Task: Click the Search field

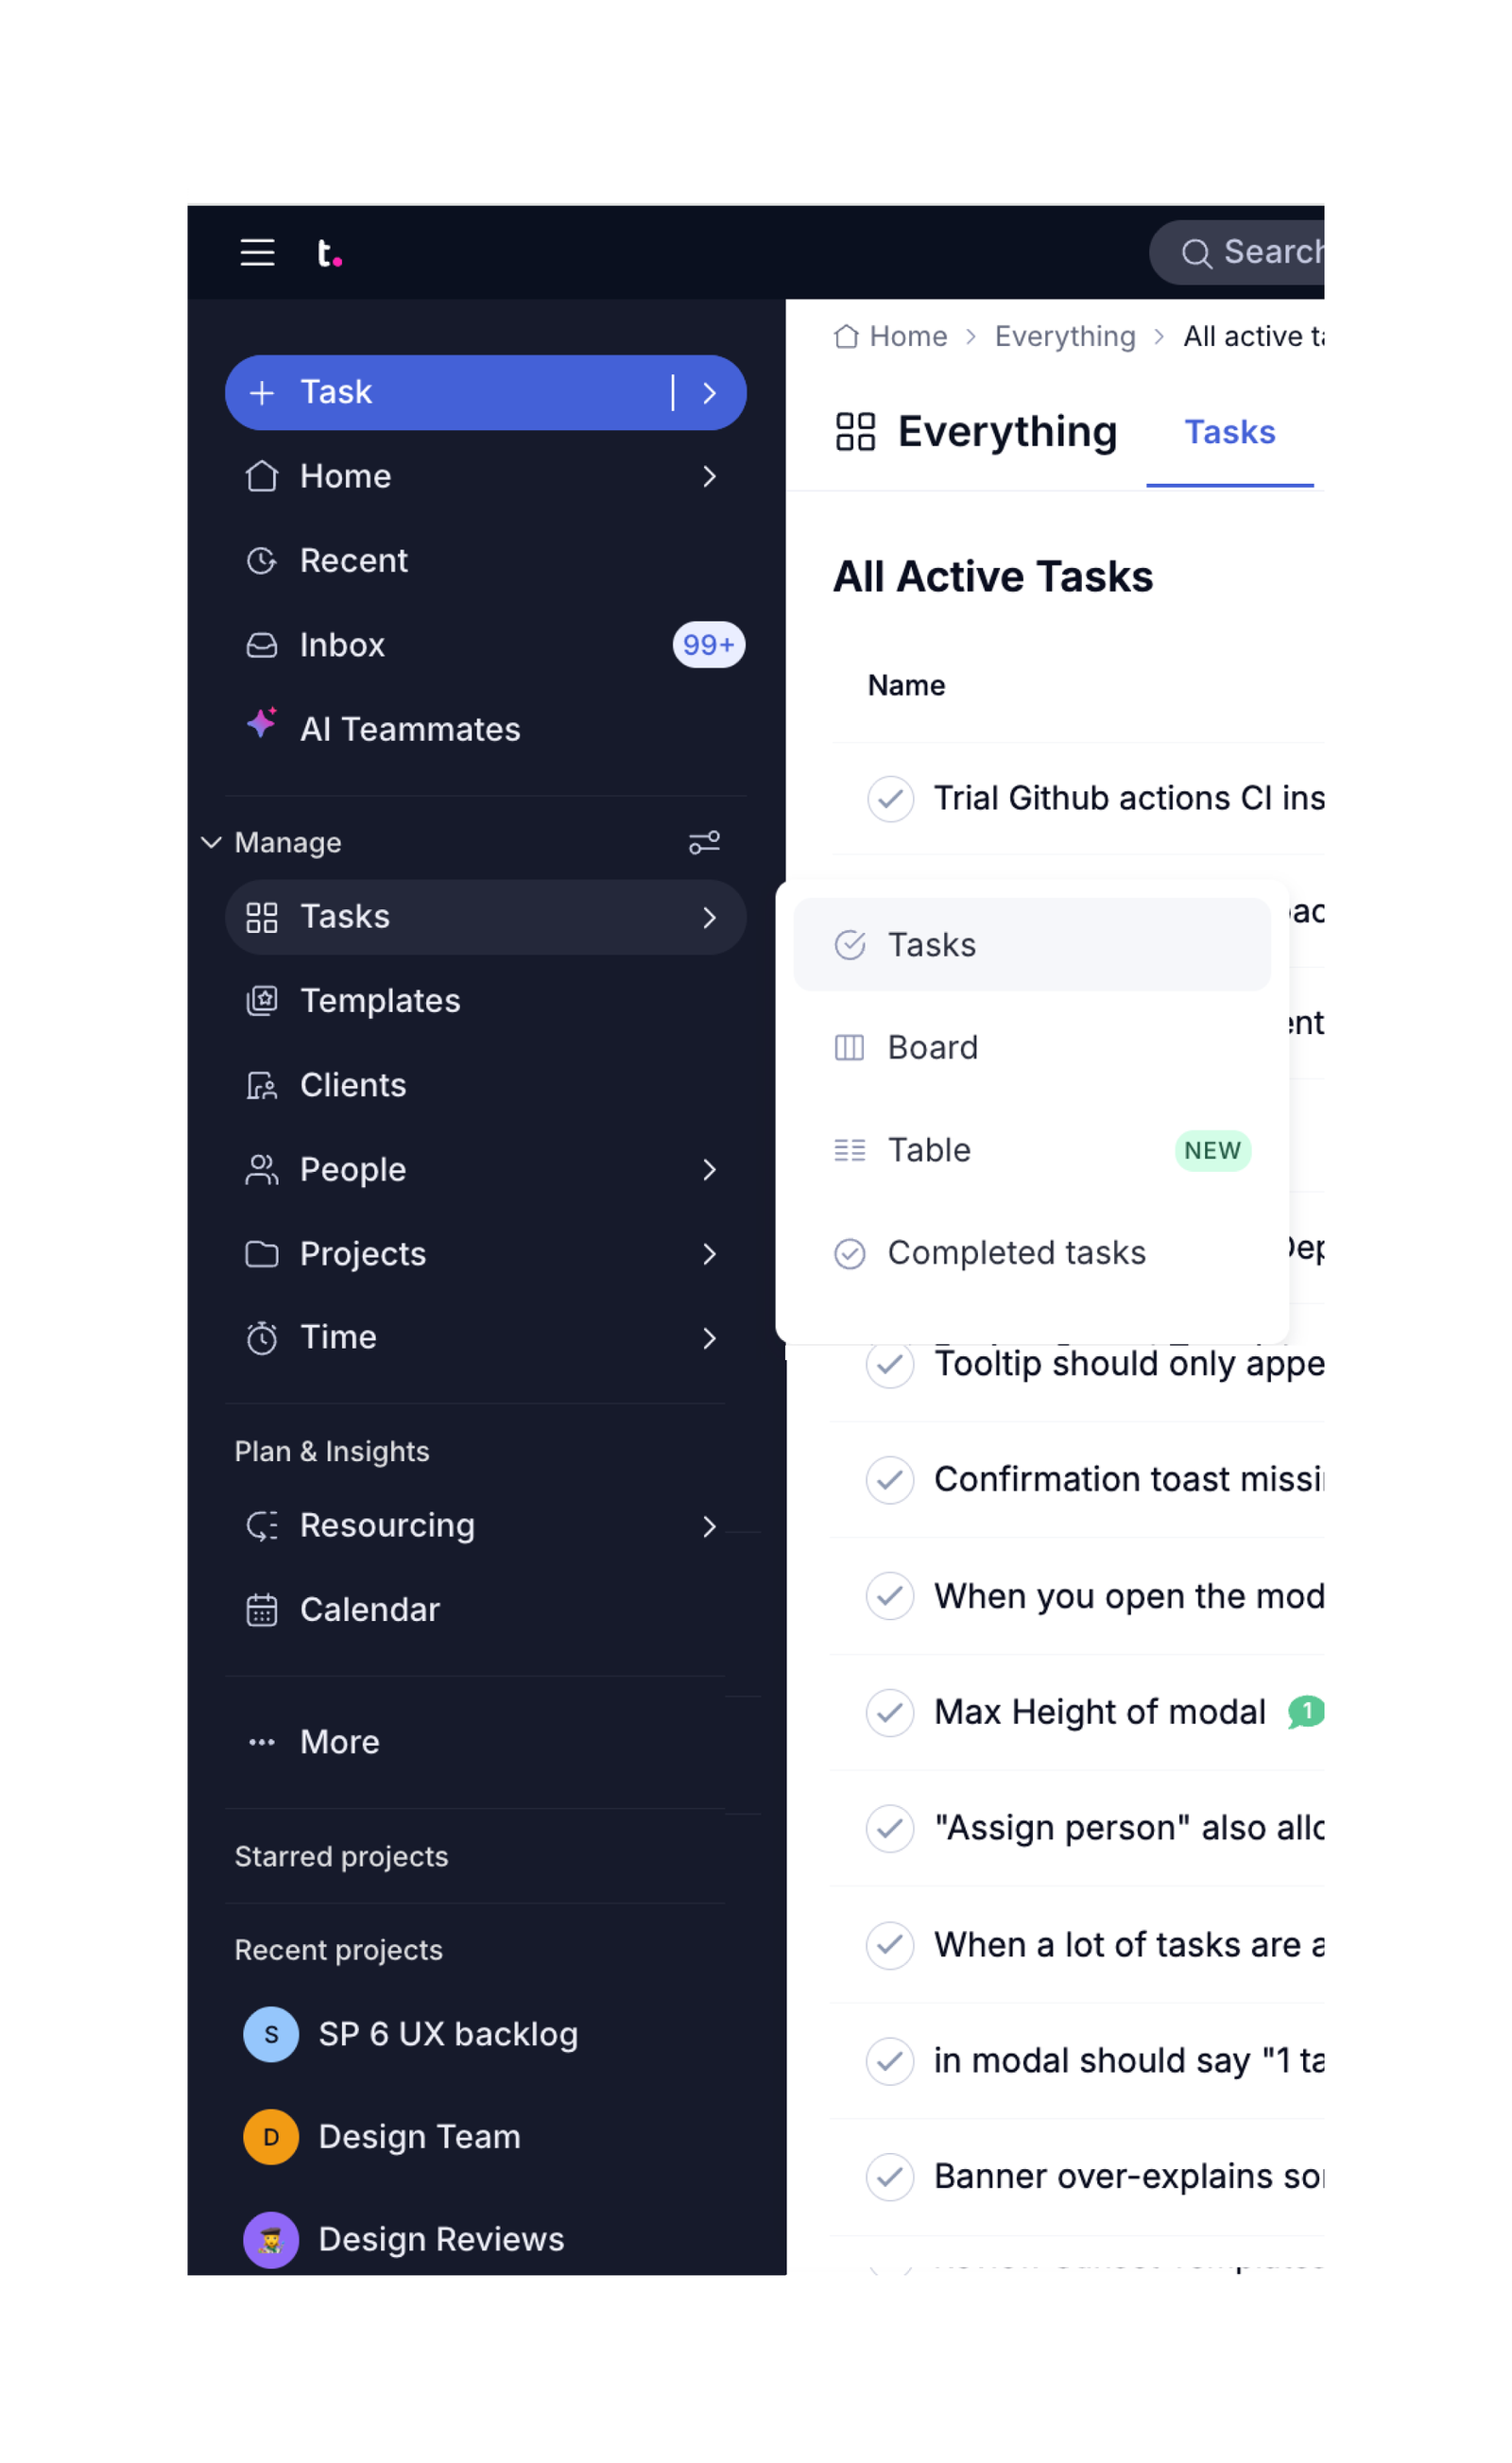Action: [1237, 252]
